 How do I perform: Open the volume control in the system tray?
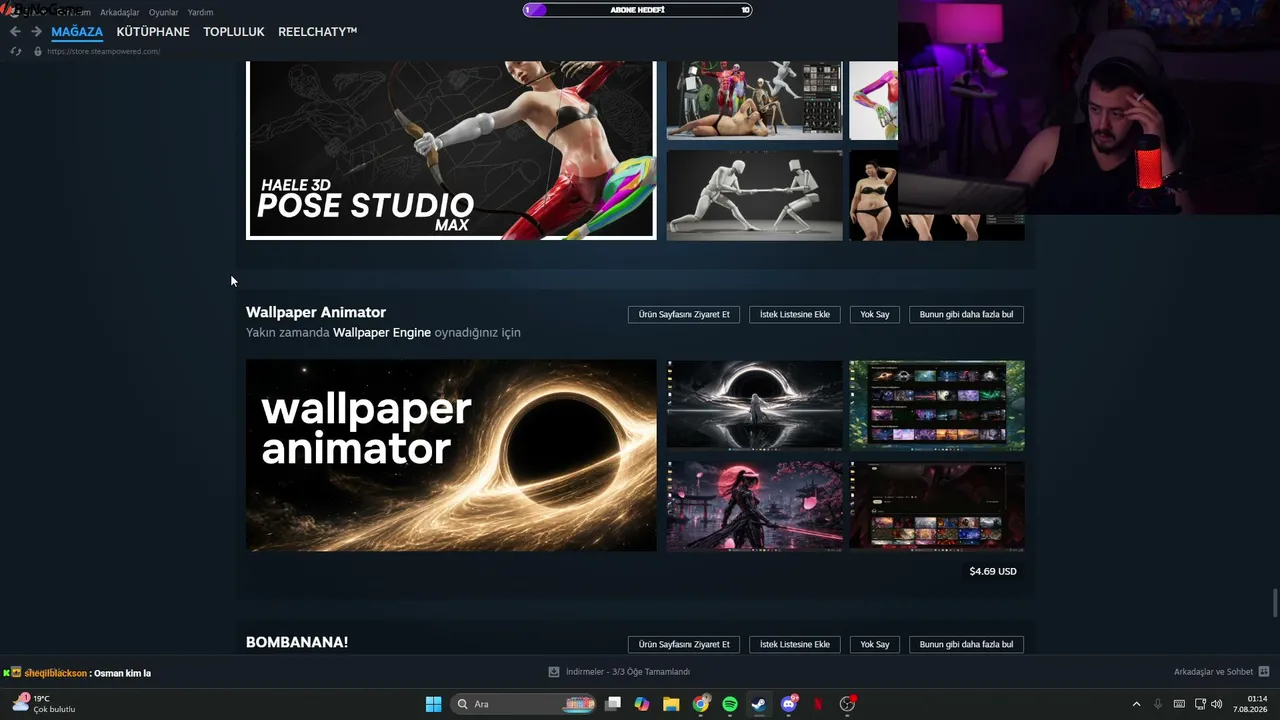pyautogui.click(x=1217, y=704)
